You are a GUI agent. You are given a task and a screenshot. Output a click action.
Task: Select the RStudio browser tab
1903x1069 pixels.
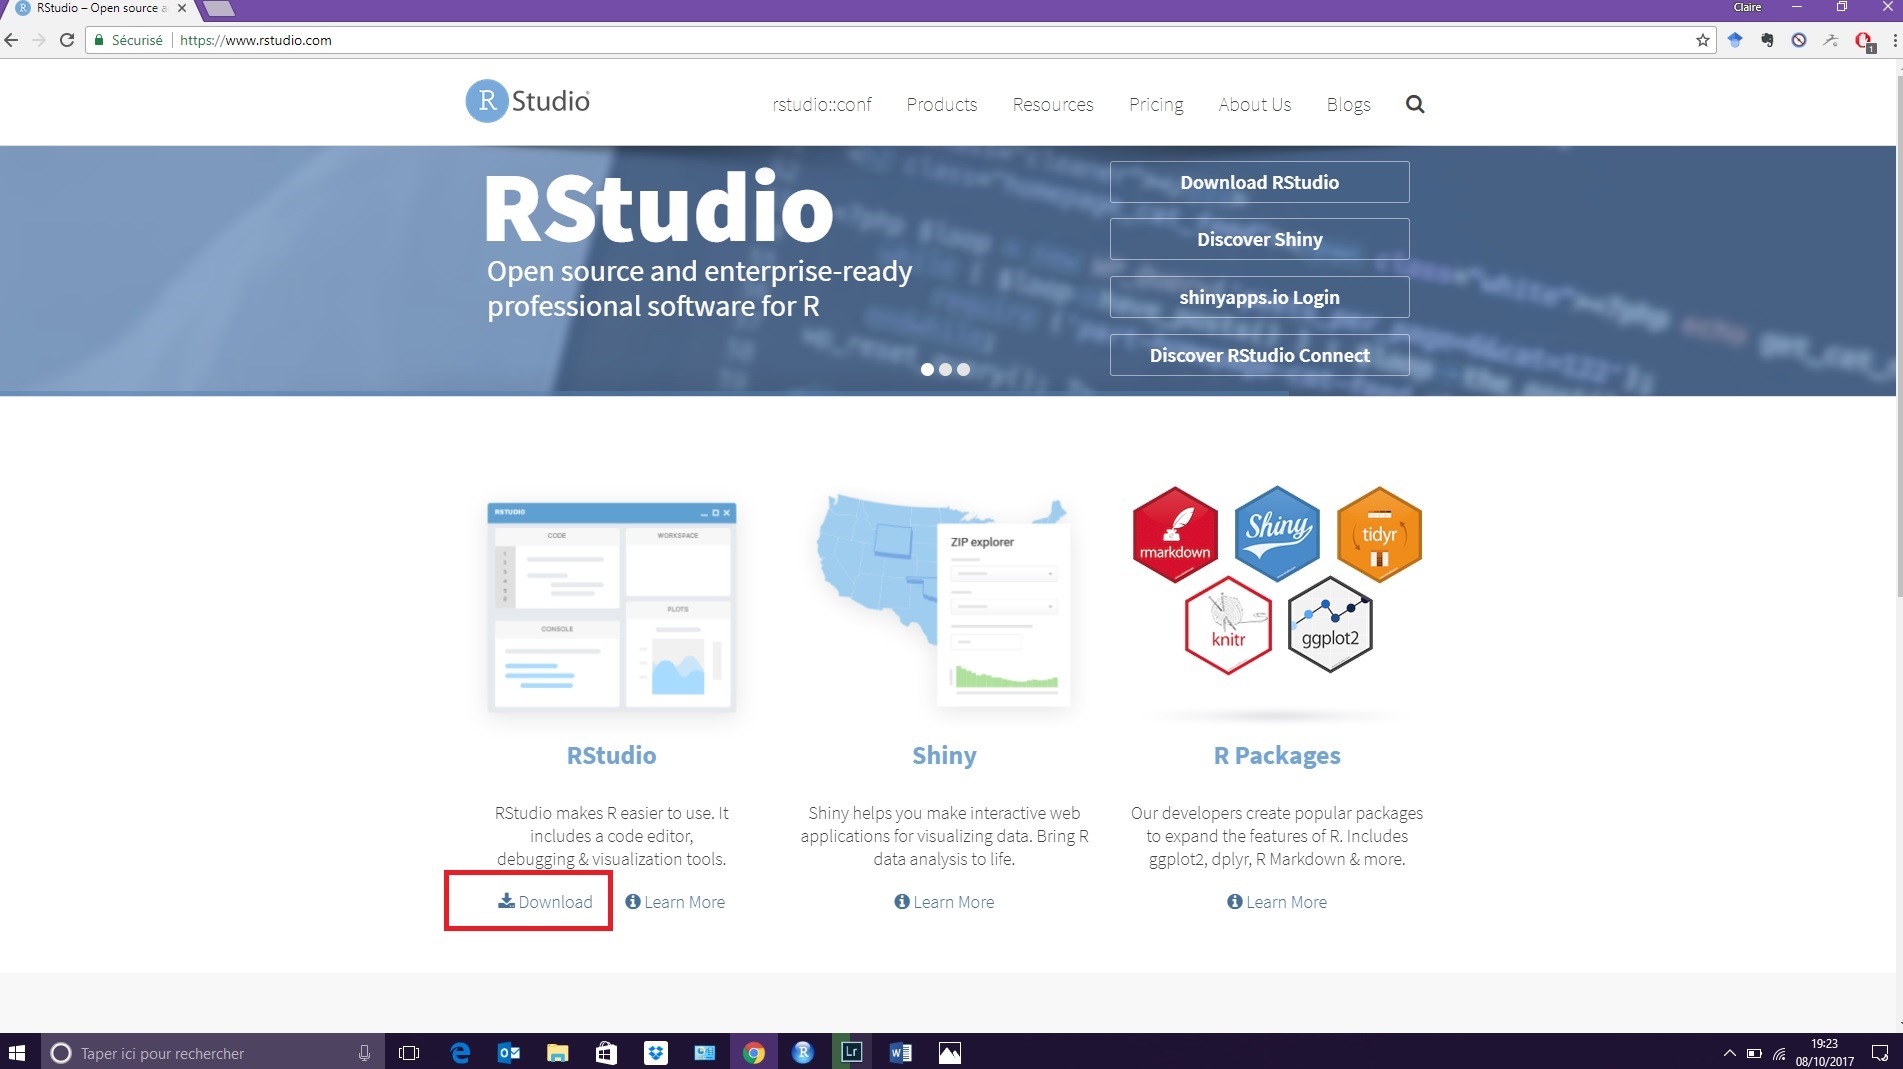[100, 8]
